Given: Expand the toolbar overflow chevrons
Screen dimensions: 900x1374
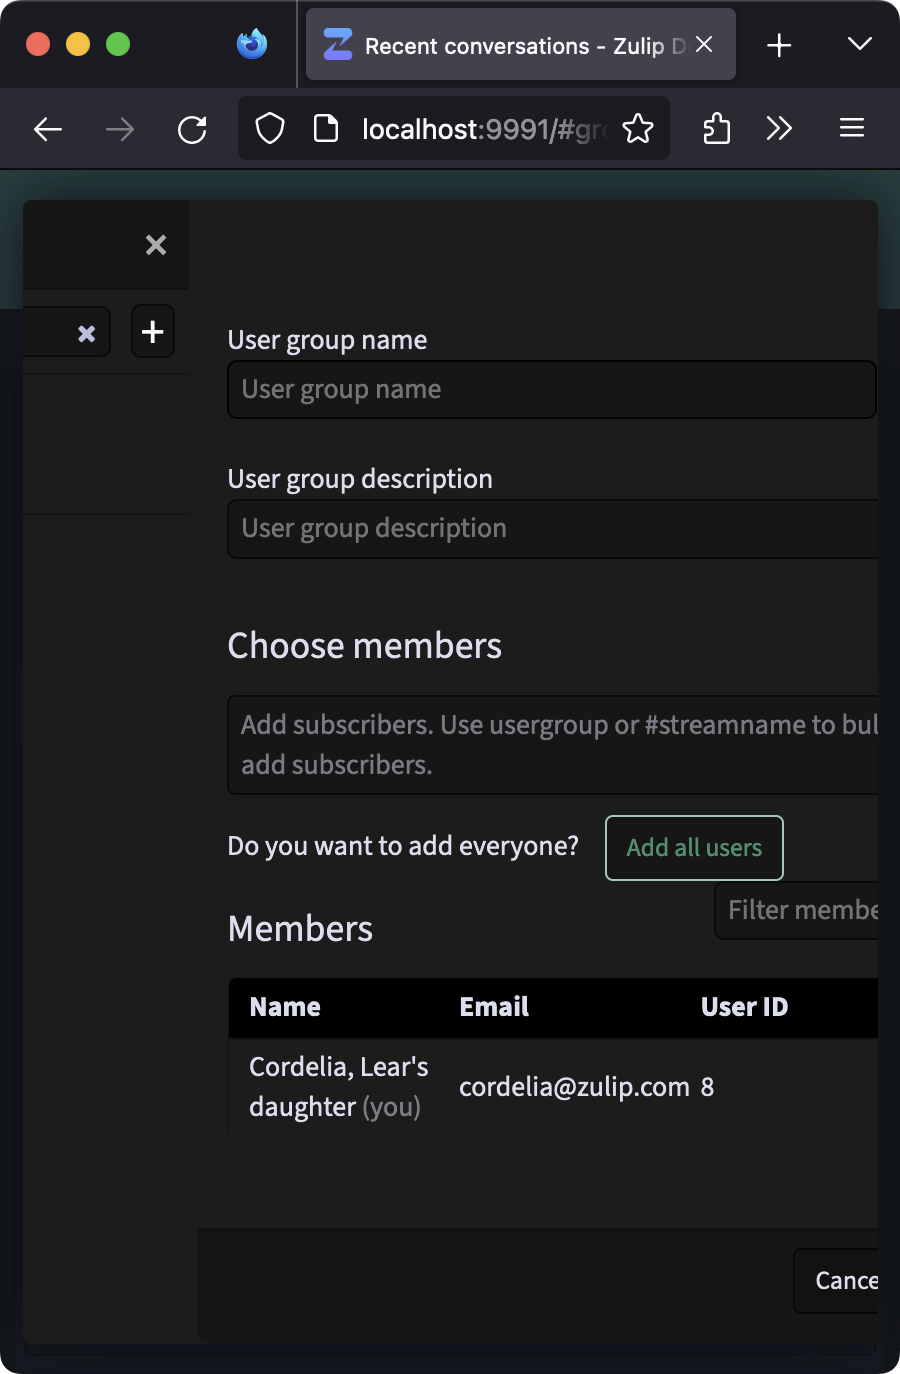Looking at the screenshot, I should click(779, 128).
